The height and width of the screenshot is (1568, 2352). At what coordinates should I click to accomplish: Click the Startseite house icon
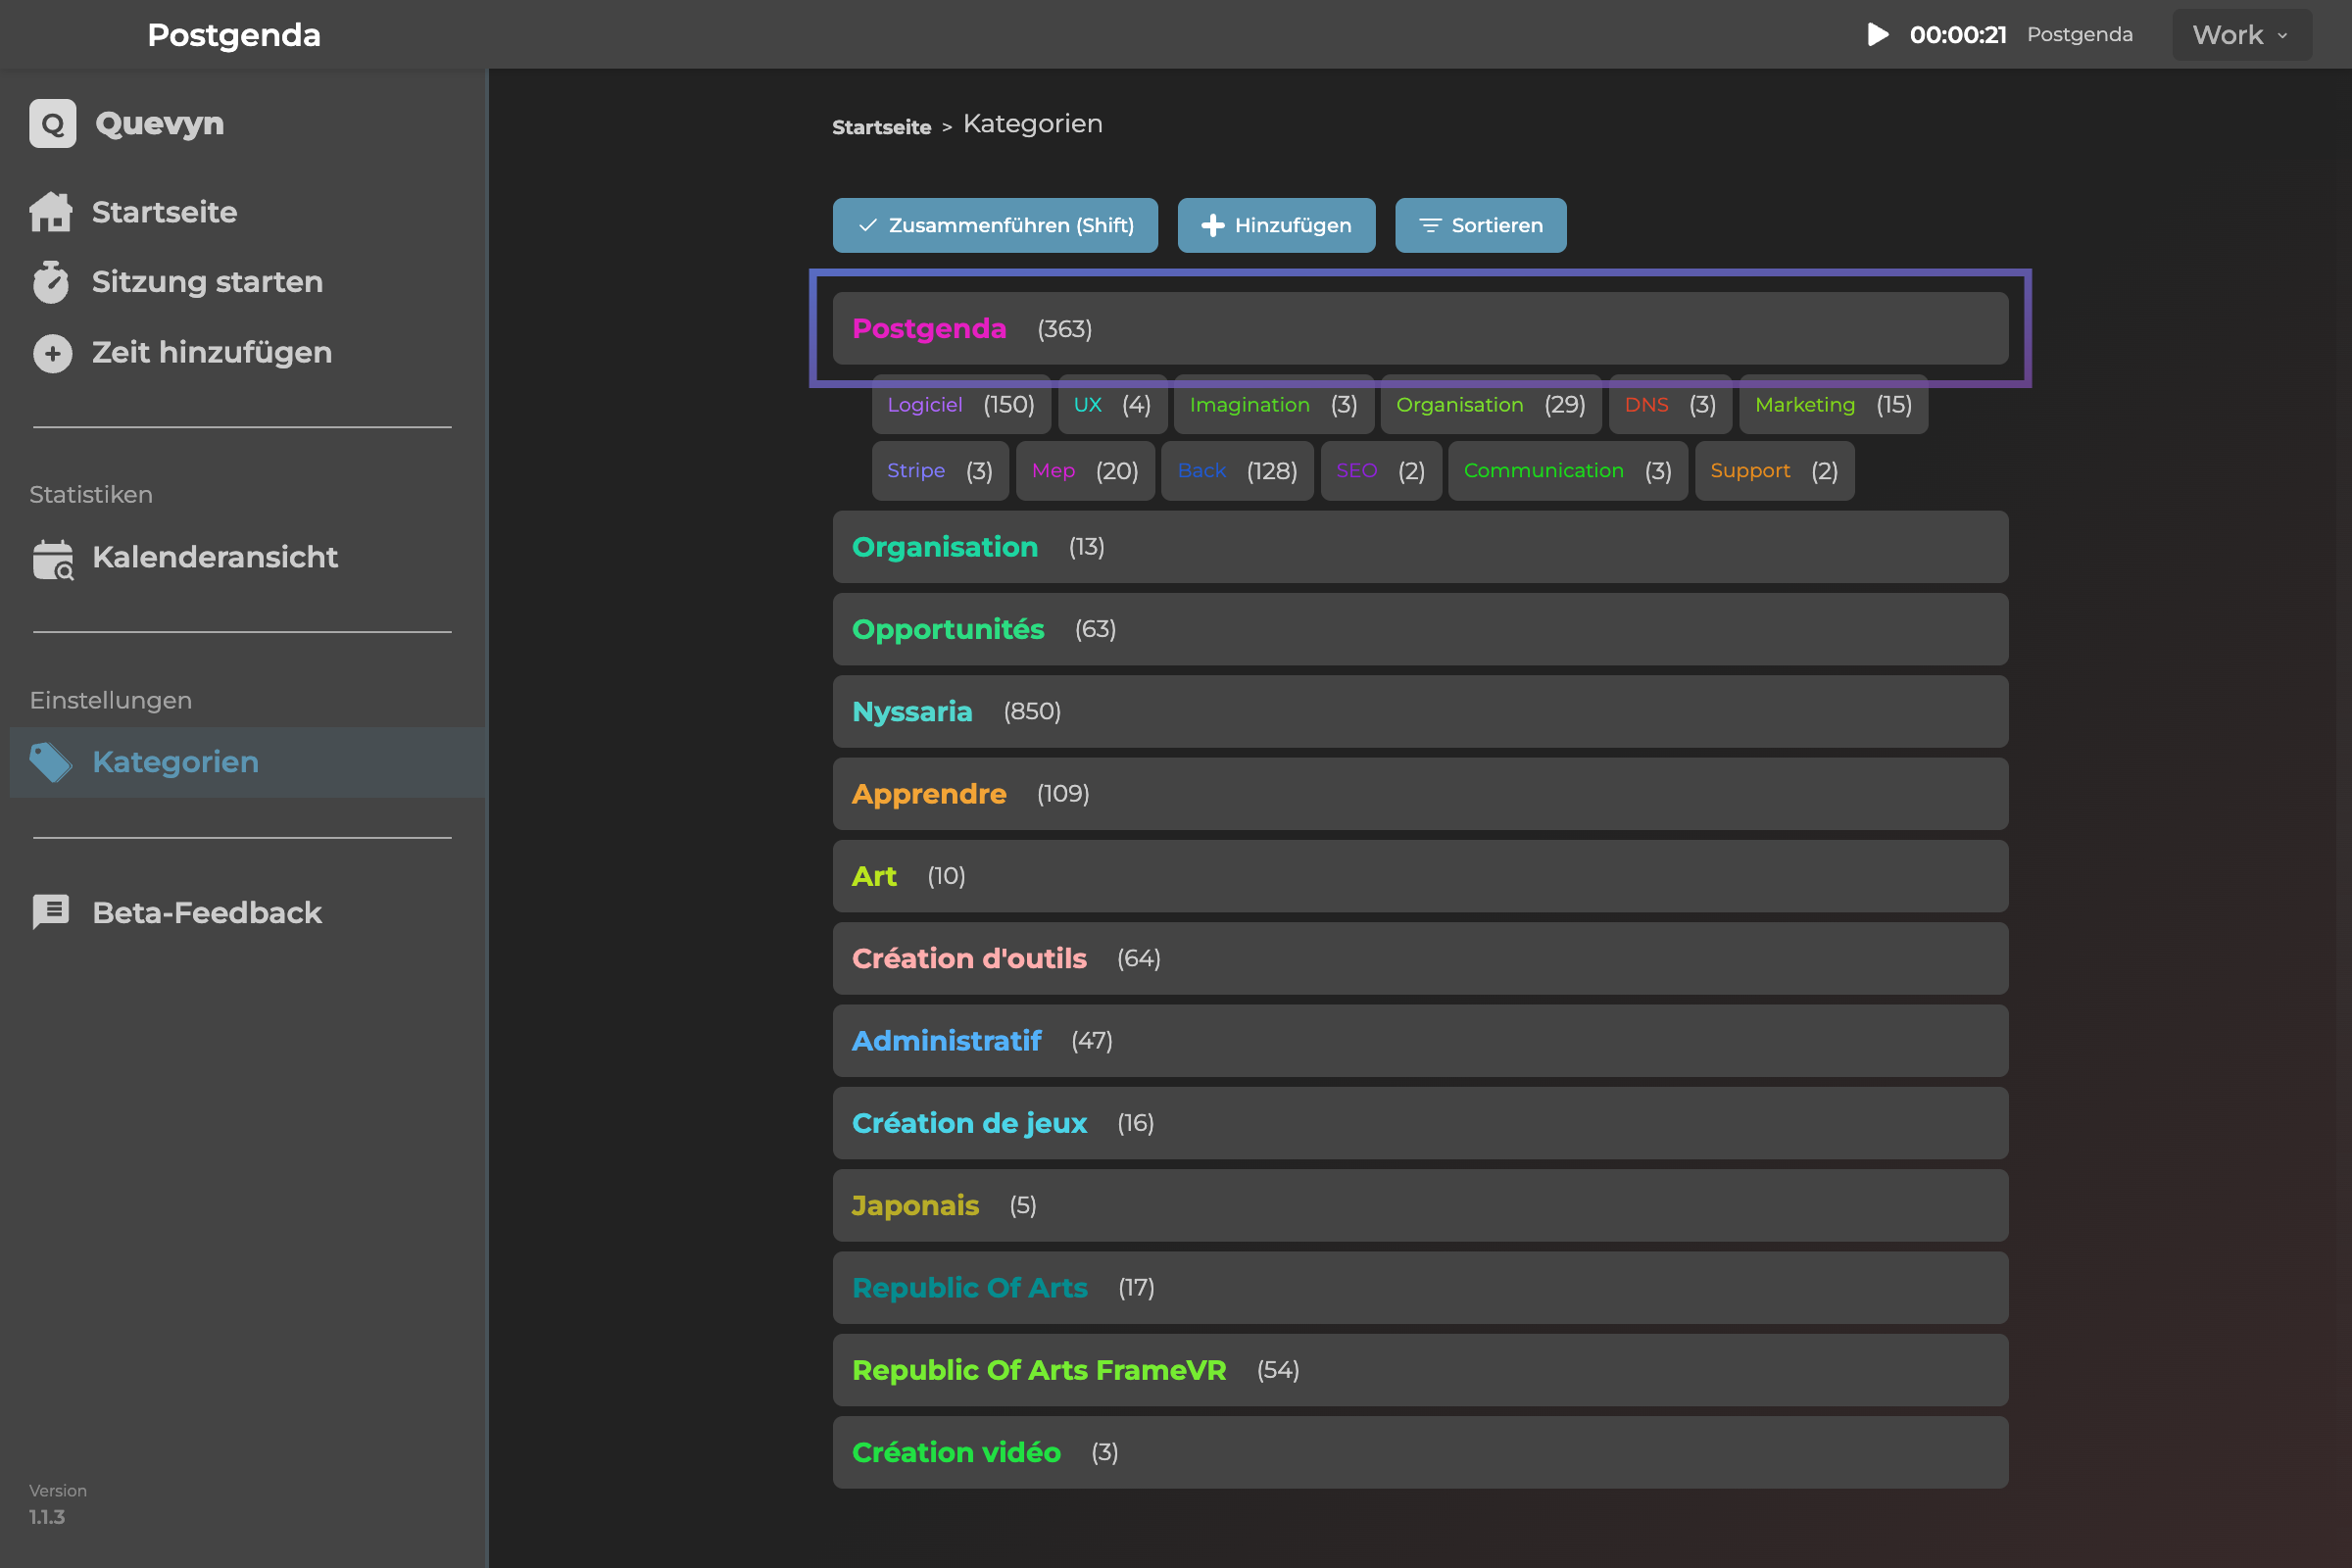click(x=51, y=212)
